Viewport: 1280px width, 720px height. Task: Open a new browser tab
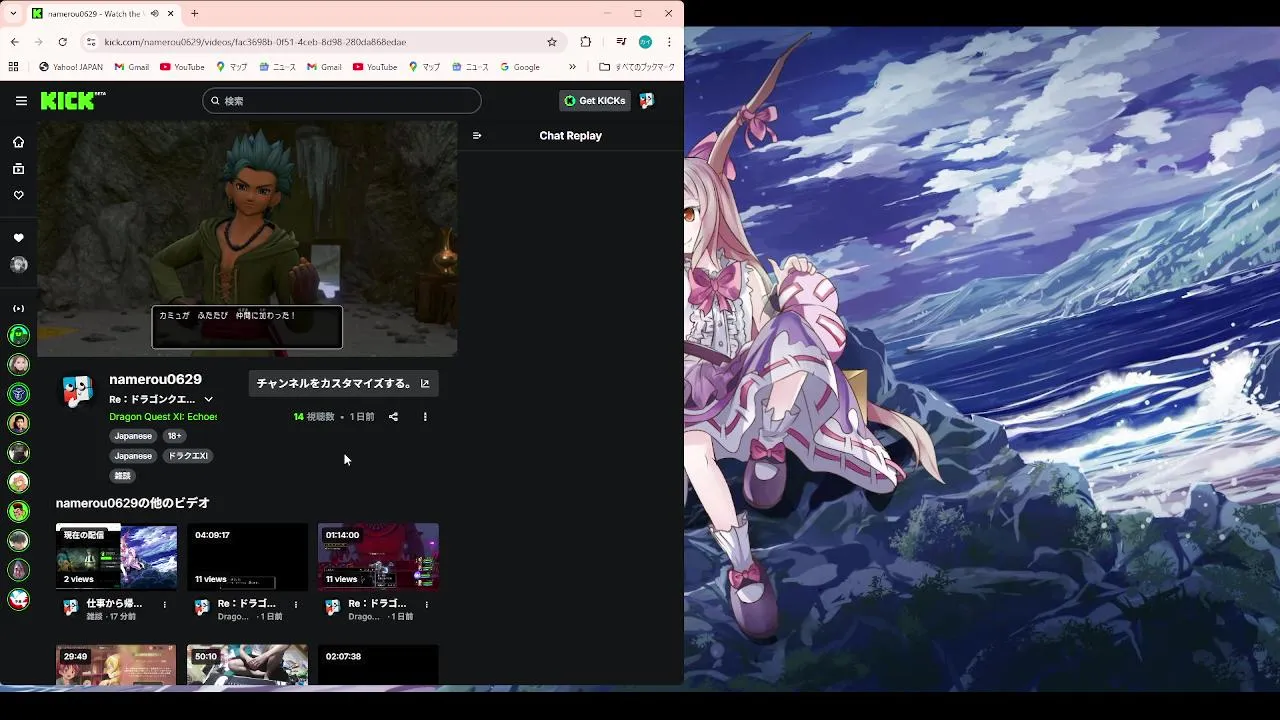[x=195, y=14]
